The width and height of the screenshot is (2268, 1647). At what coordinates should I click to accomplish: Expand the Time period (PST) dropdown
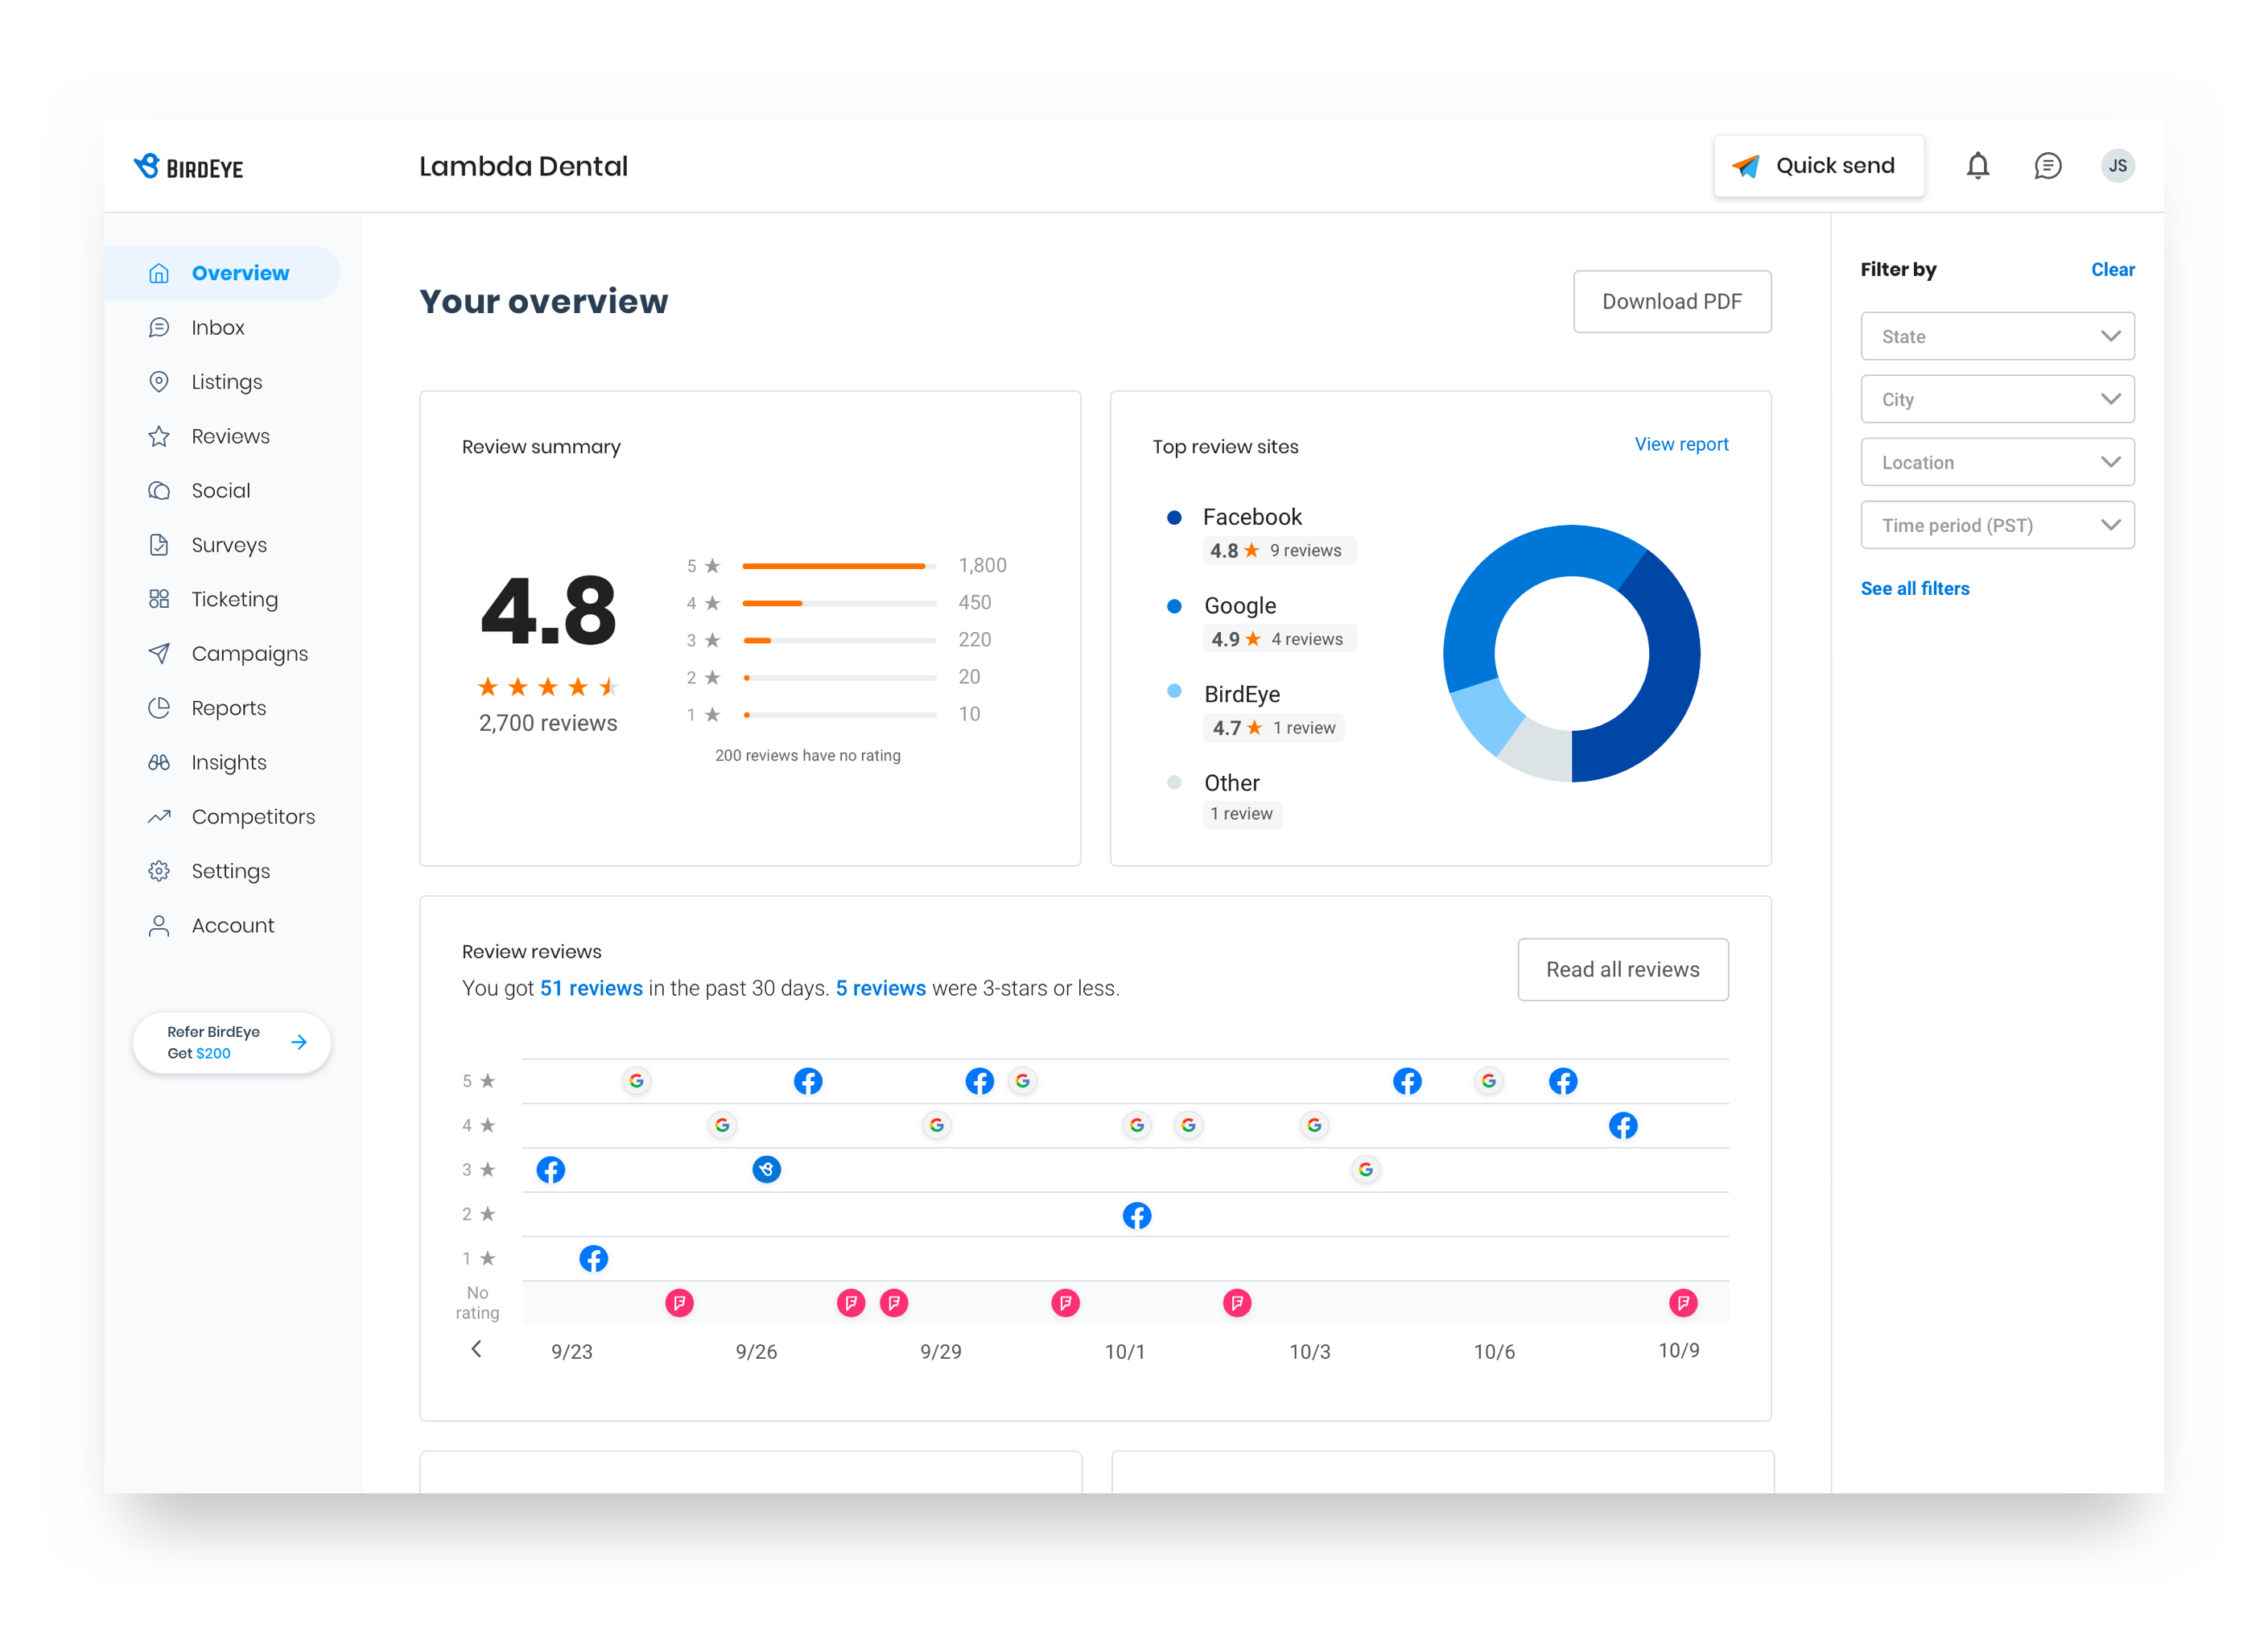[1997, 525]
